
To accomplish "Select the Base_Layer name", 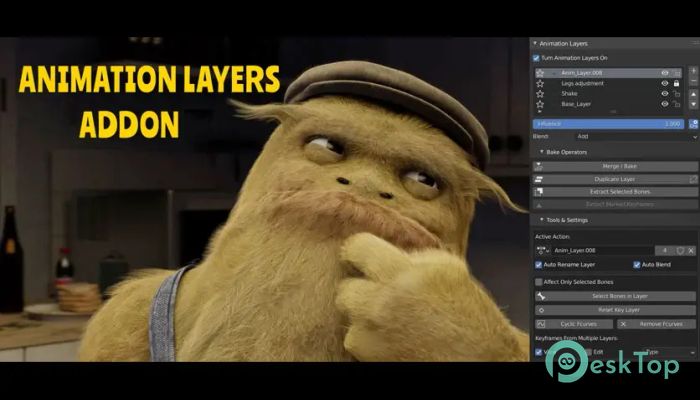I will (x=576, y=104).
